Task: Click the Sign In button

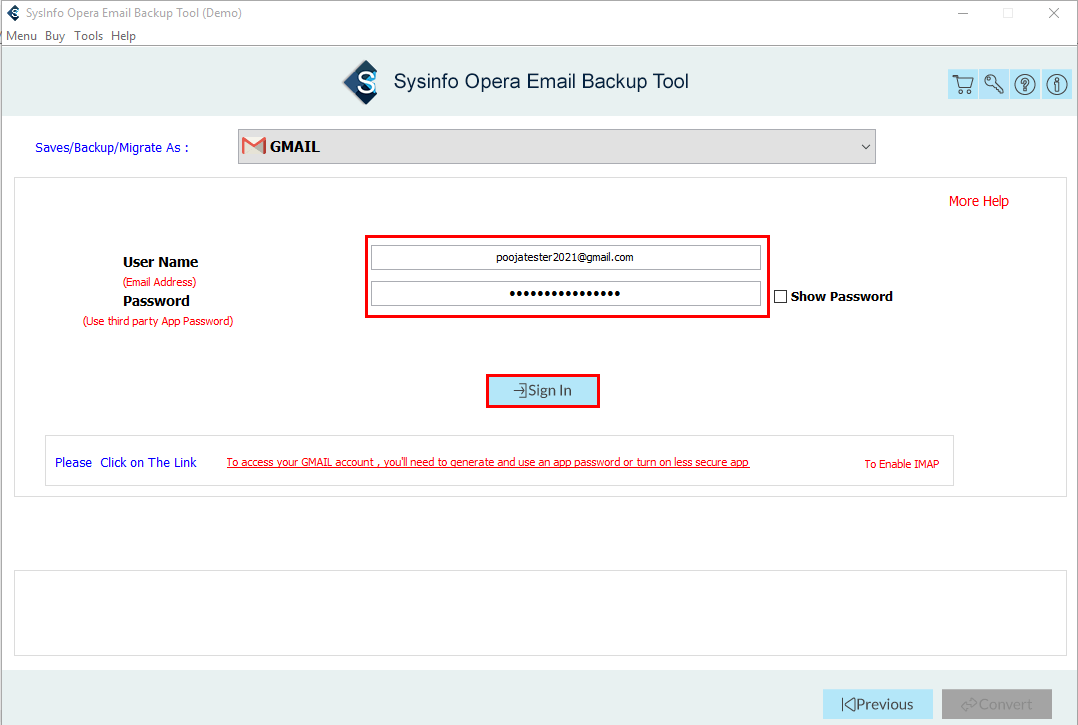Action: (x=543, y=391)
